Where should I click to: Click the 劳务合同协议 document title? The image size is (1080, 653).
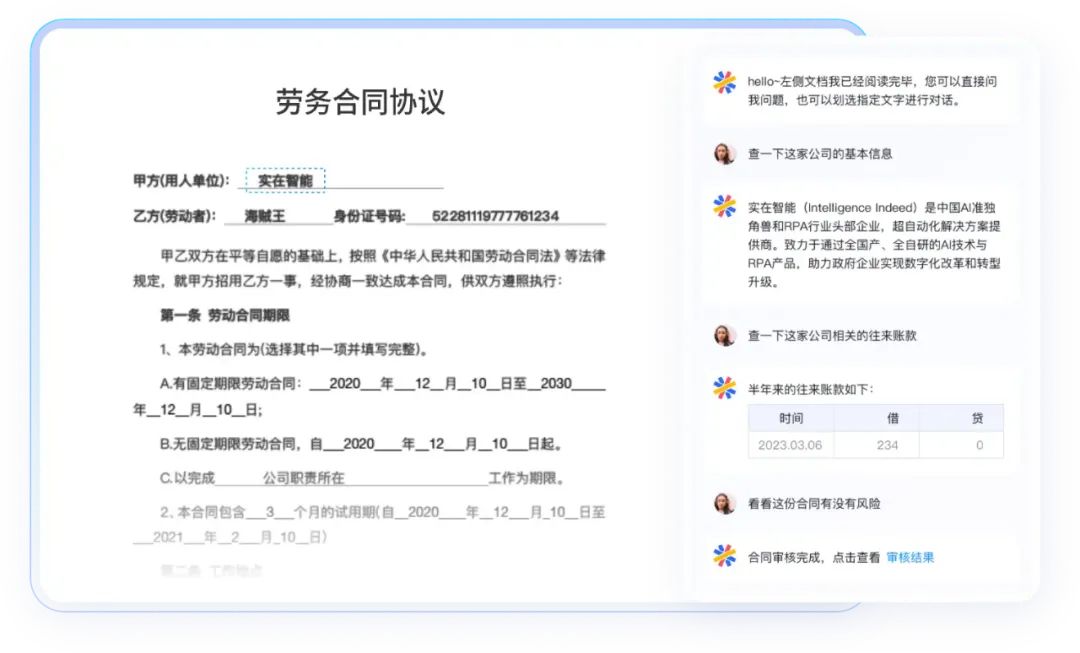(x=360, y=102)
